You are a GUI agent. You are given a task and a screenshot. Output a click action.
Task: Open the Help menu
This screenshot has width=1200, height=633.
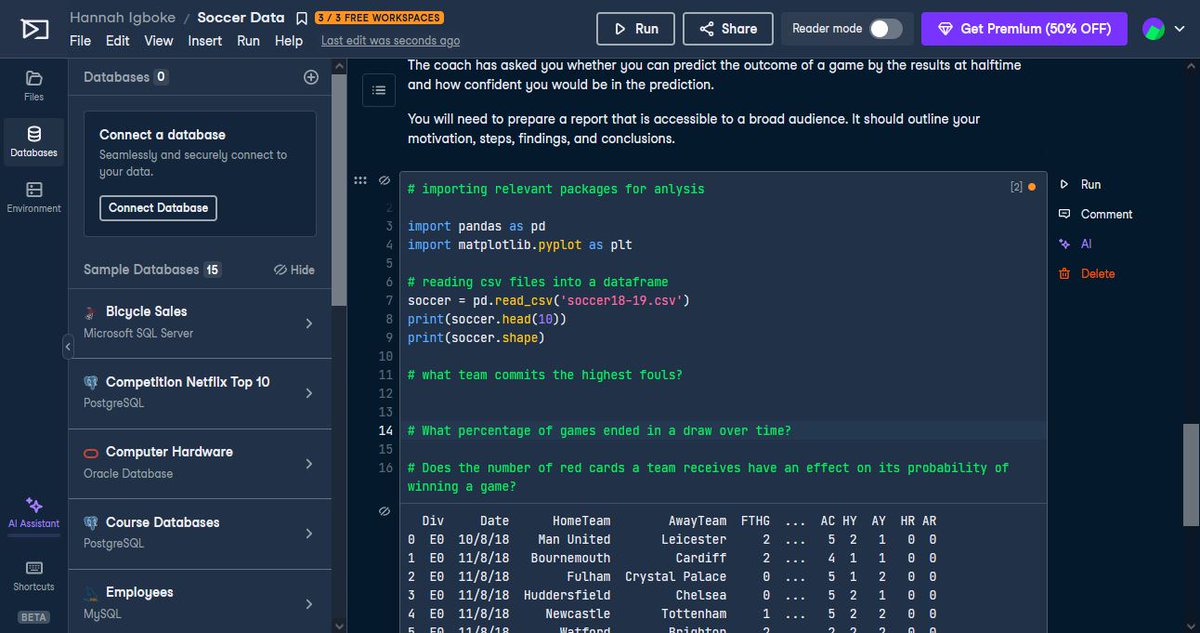point(289,41)
